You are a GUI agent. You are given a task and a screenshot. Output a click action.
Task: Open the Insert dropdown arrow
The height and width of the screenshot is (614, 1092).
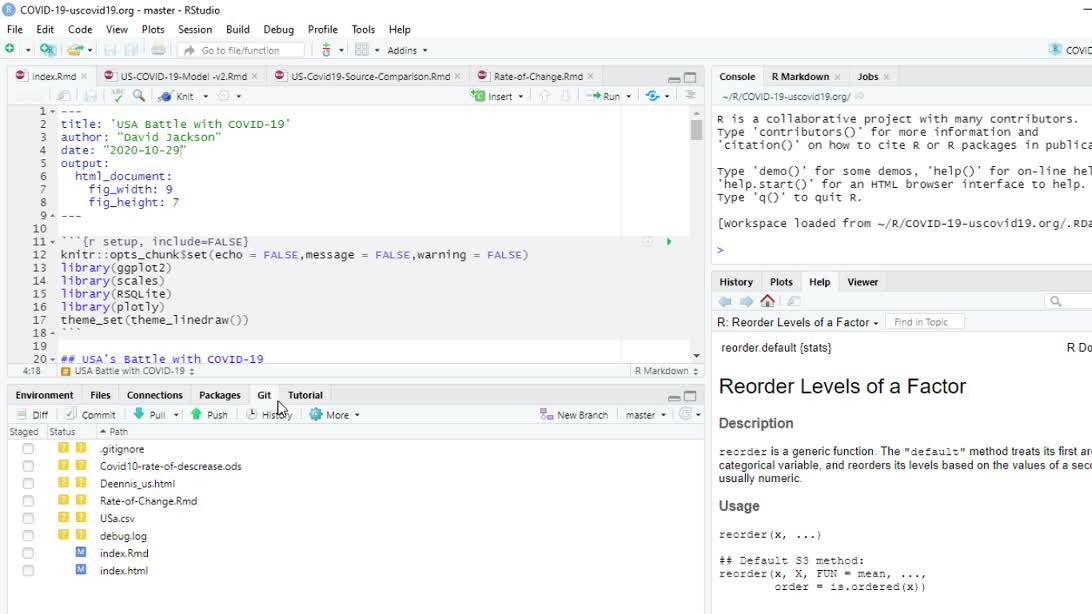(521, 97)
